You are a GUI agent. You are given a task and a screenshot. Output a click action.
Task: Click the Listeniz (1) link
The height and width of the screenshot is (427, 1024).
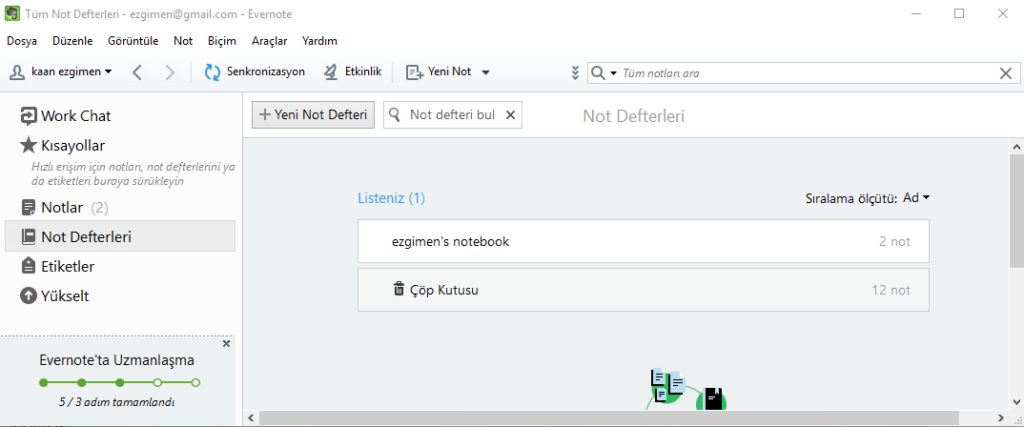[391, 198]
